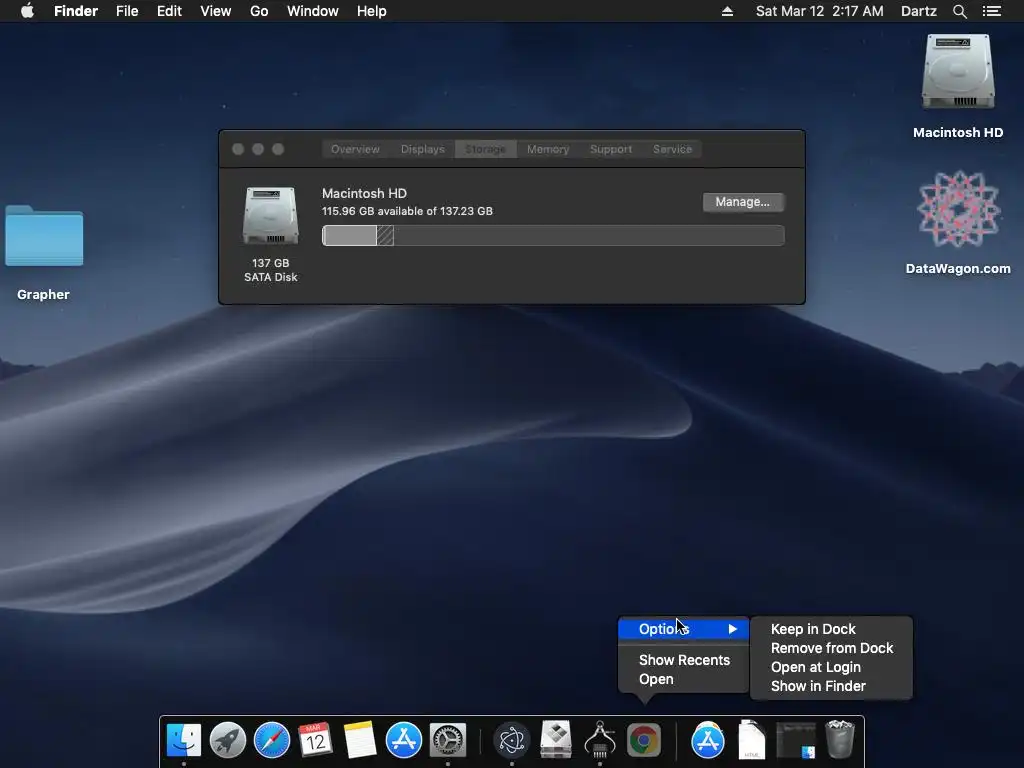Click the '137 GB SATA Disk' label
1024x768 pixels.
[270, 270]
